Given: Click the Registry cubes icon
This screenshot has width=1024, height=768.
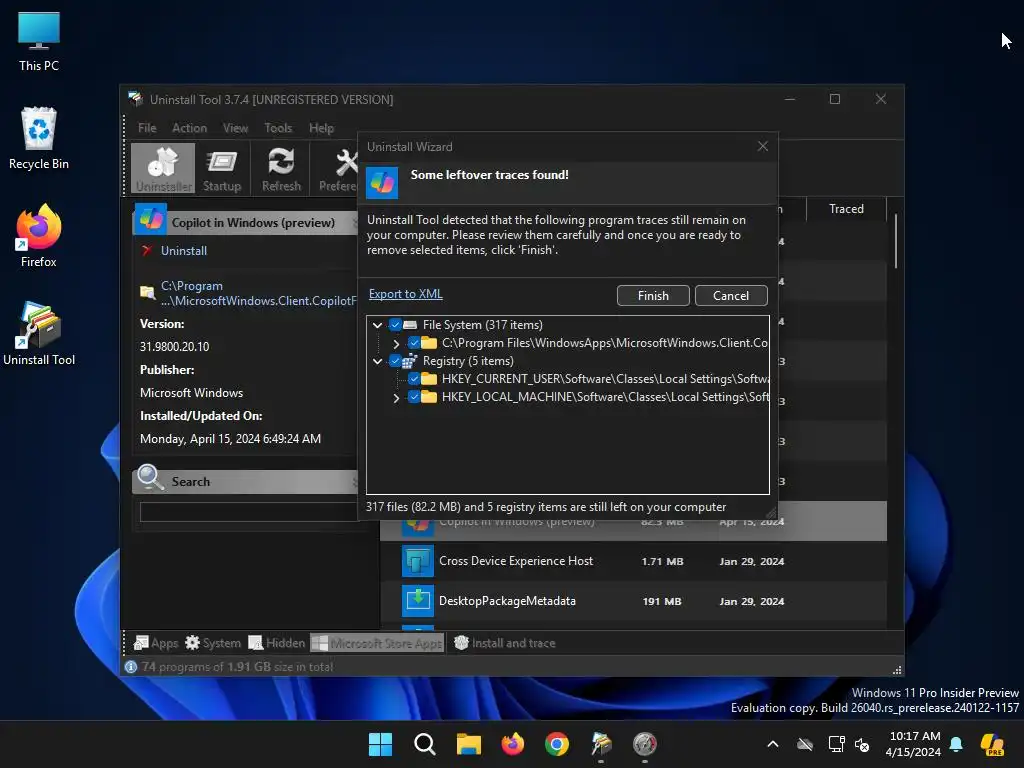Looking at the screenshot, I should coord(409,360).
